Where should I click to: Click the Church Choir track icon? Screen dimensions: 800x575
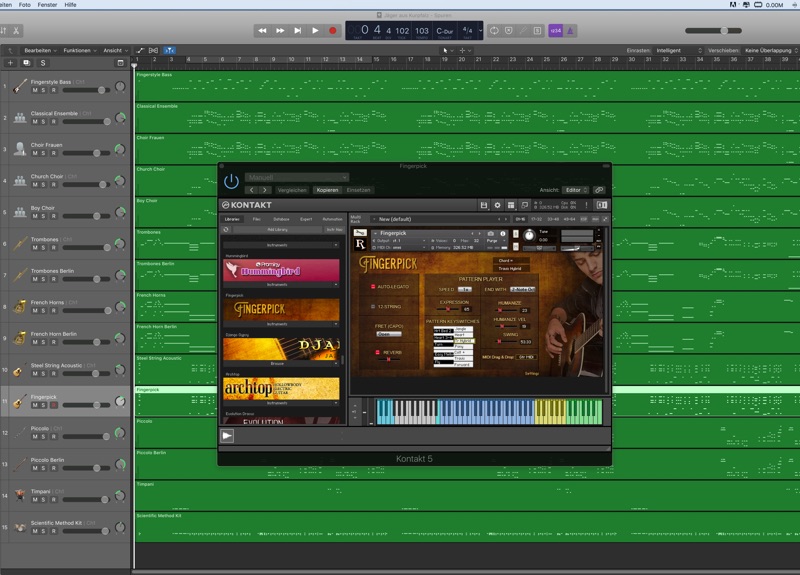point(20,181)
